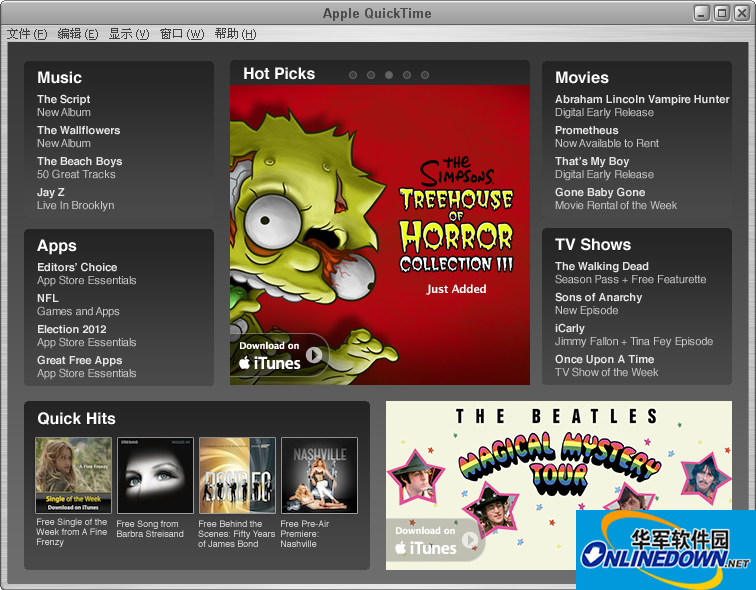Open the 编辑 (E) menu
Screen dimensions: 756x590
pos(78,34)
